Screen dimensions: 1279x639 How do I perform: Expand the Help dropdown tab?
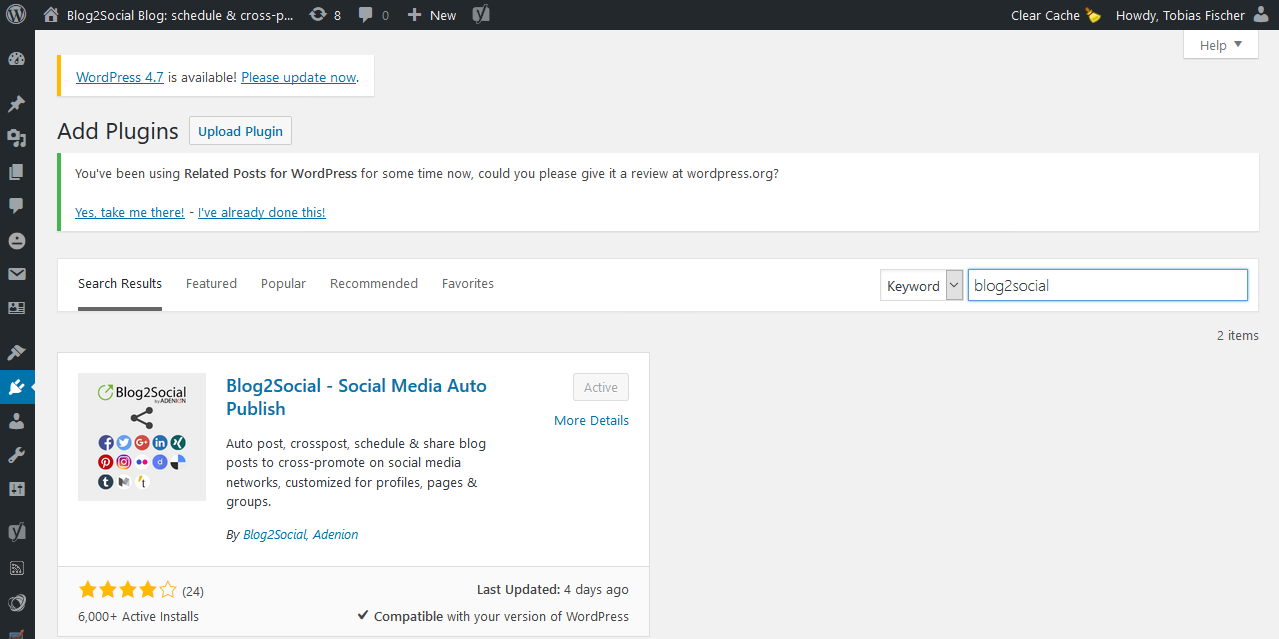click(1221, 45)
